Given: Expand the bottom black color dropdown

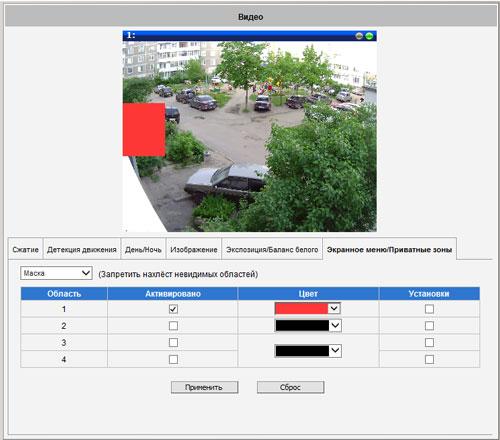Looking at the screenshot, I should click(308, 351).
